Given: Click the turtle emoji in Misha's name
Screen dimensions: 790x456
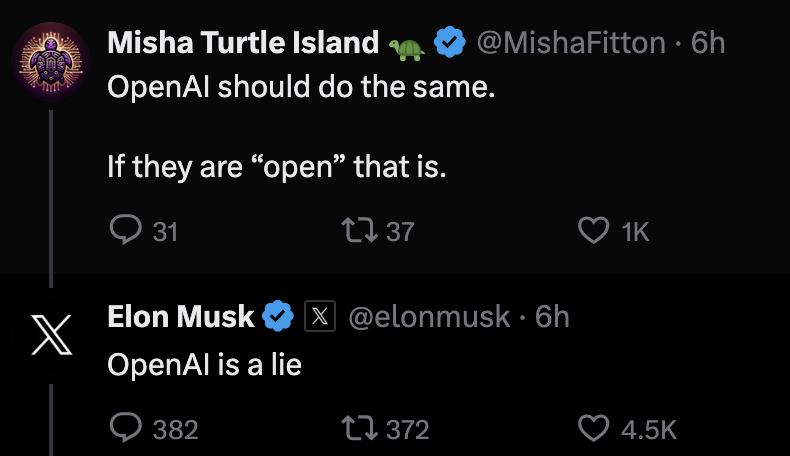Looking at the screenshot, I should 407,45.
